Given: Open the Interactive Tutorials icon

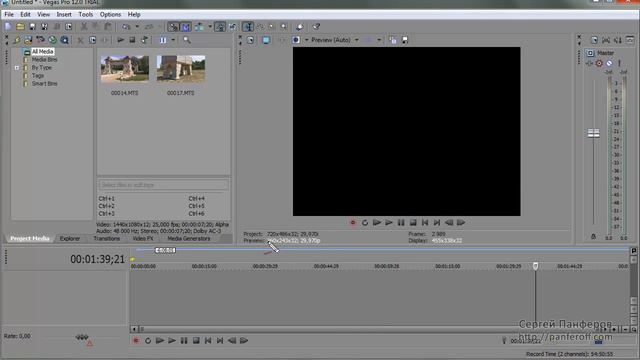Looking at the screenshot, I should click(300, 27).
